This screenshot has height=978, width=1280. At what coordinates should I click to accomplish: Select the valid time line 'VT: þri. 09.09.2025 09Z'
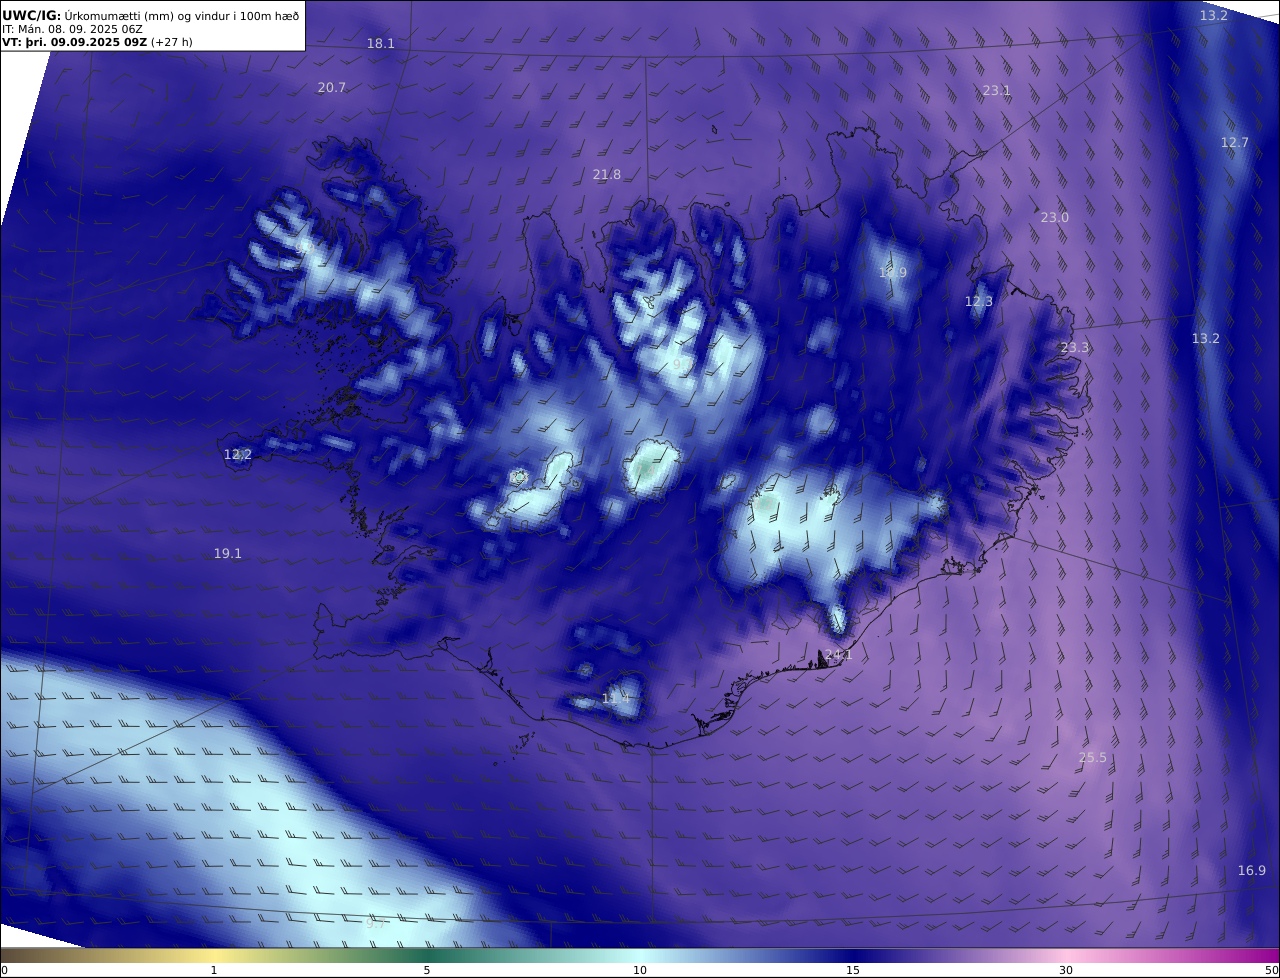75,42
